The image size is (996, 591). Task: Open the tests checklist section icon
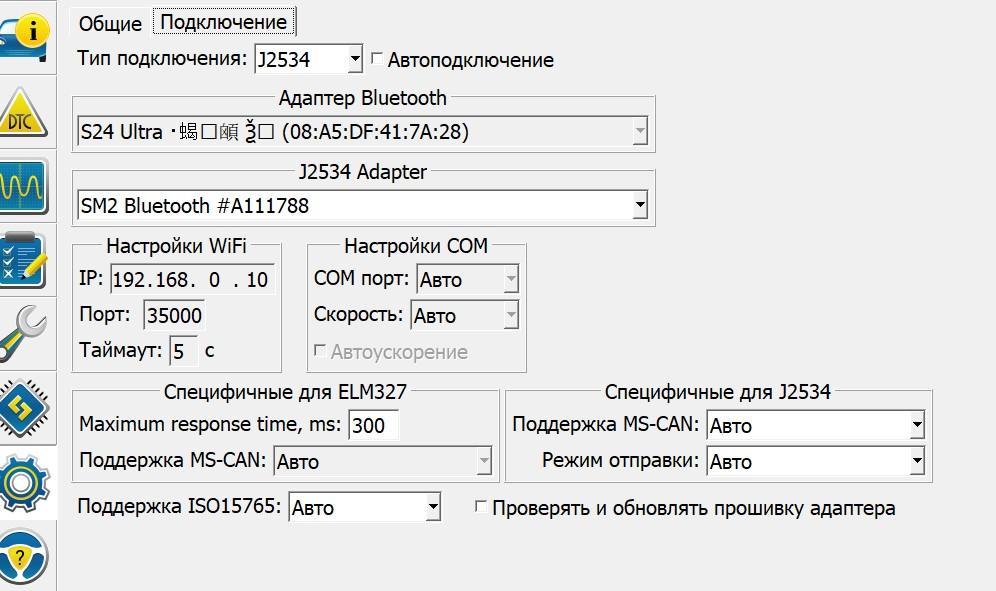click(x=24, y=260)
